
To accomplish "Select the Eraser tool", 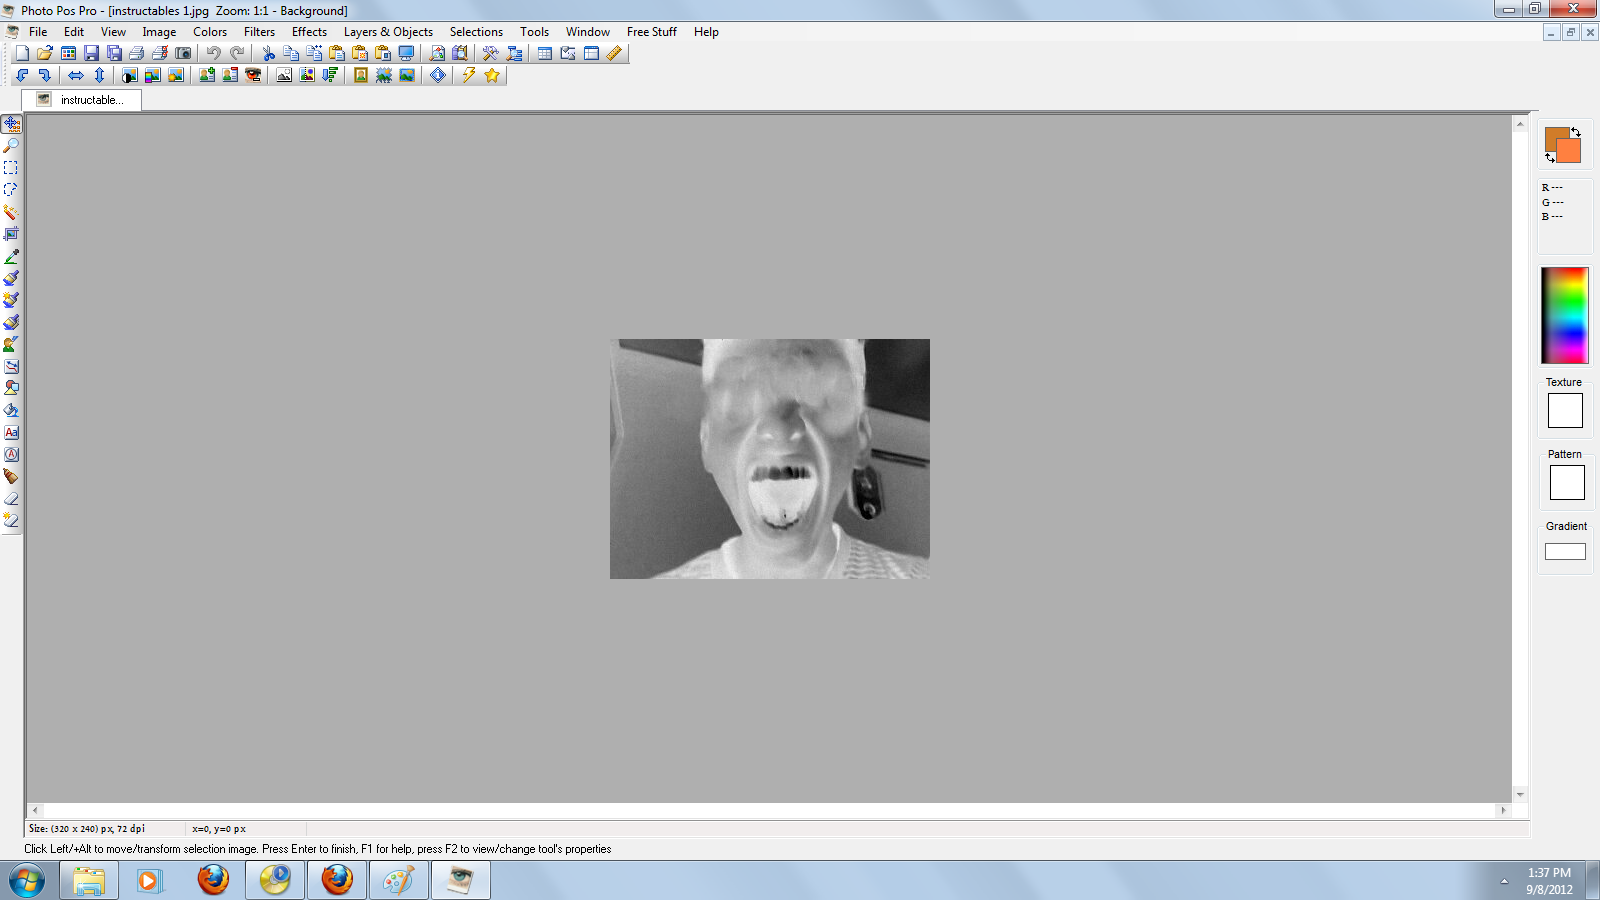I will click(11, 498).
